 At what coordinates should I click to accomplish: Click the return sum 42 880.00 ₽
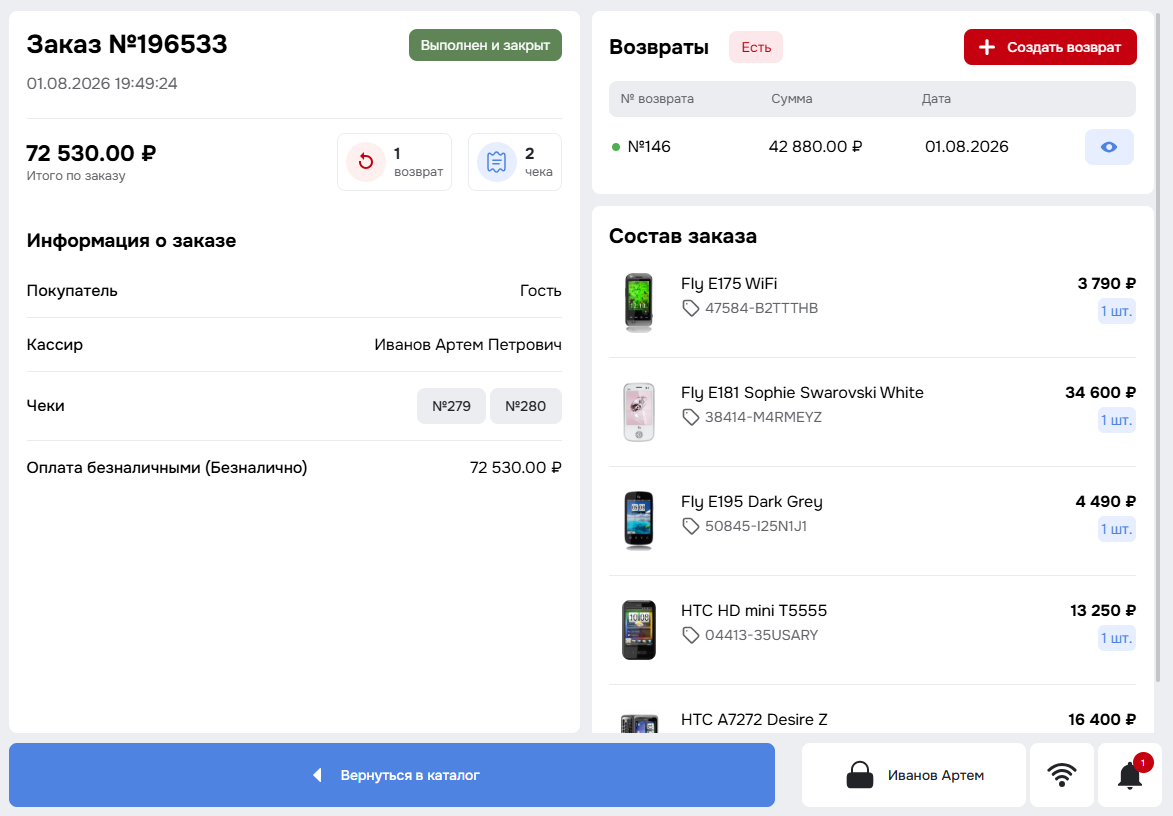pyautogui.click(x=815, y=147)
